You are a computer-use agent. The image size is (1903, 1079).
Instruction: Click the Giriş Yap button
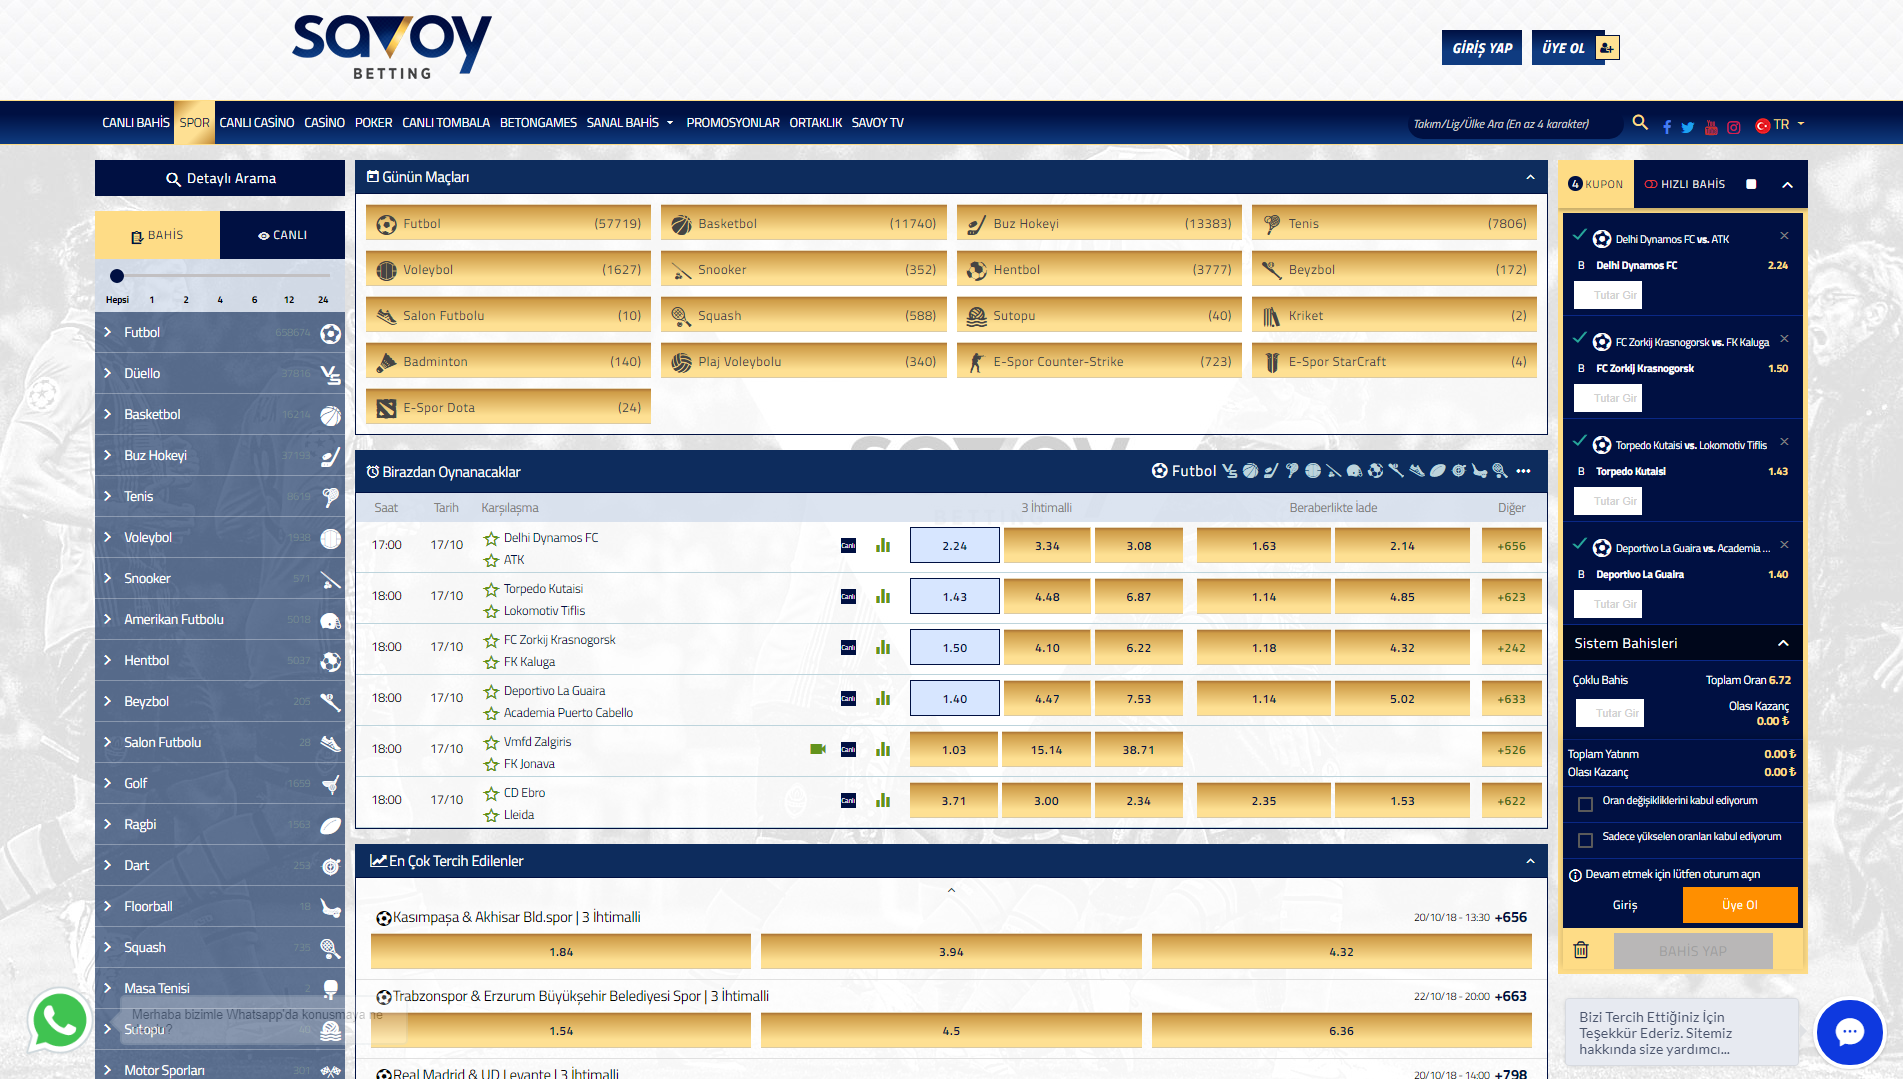(1481, 48)
